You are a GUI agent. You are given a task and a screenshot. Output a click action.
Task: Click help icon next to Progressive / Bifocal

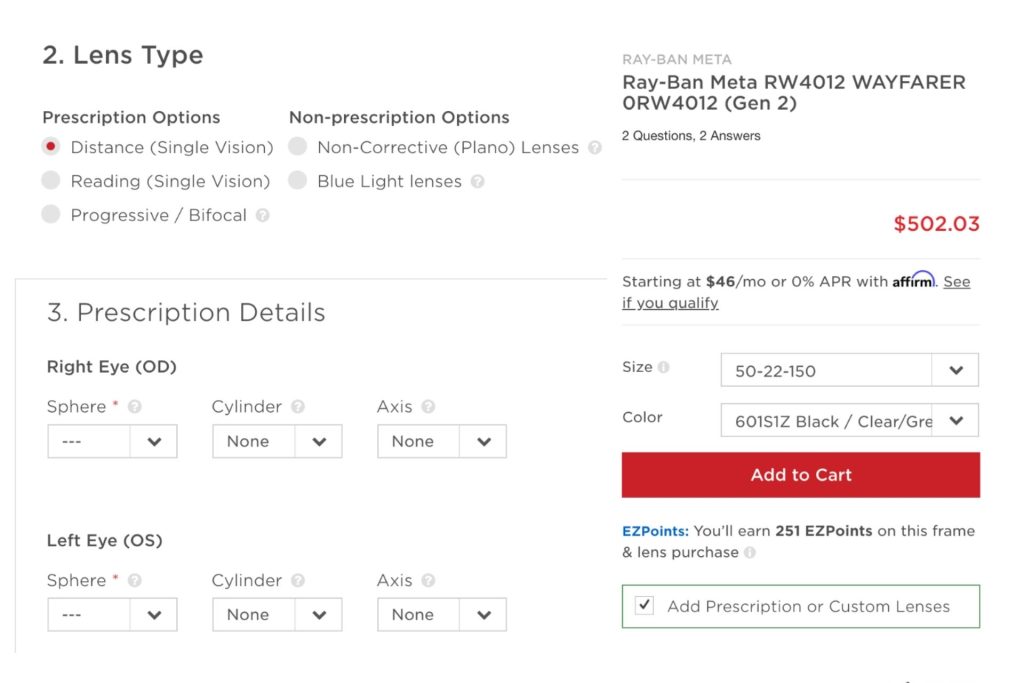pos(262,215)
